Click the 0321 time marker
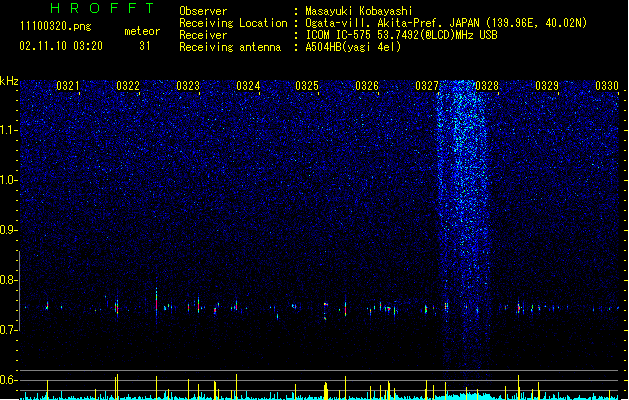This screenshot has height=400, width=629. tap(68, 86)
